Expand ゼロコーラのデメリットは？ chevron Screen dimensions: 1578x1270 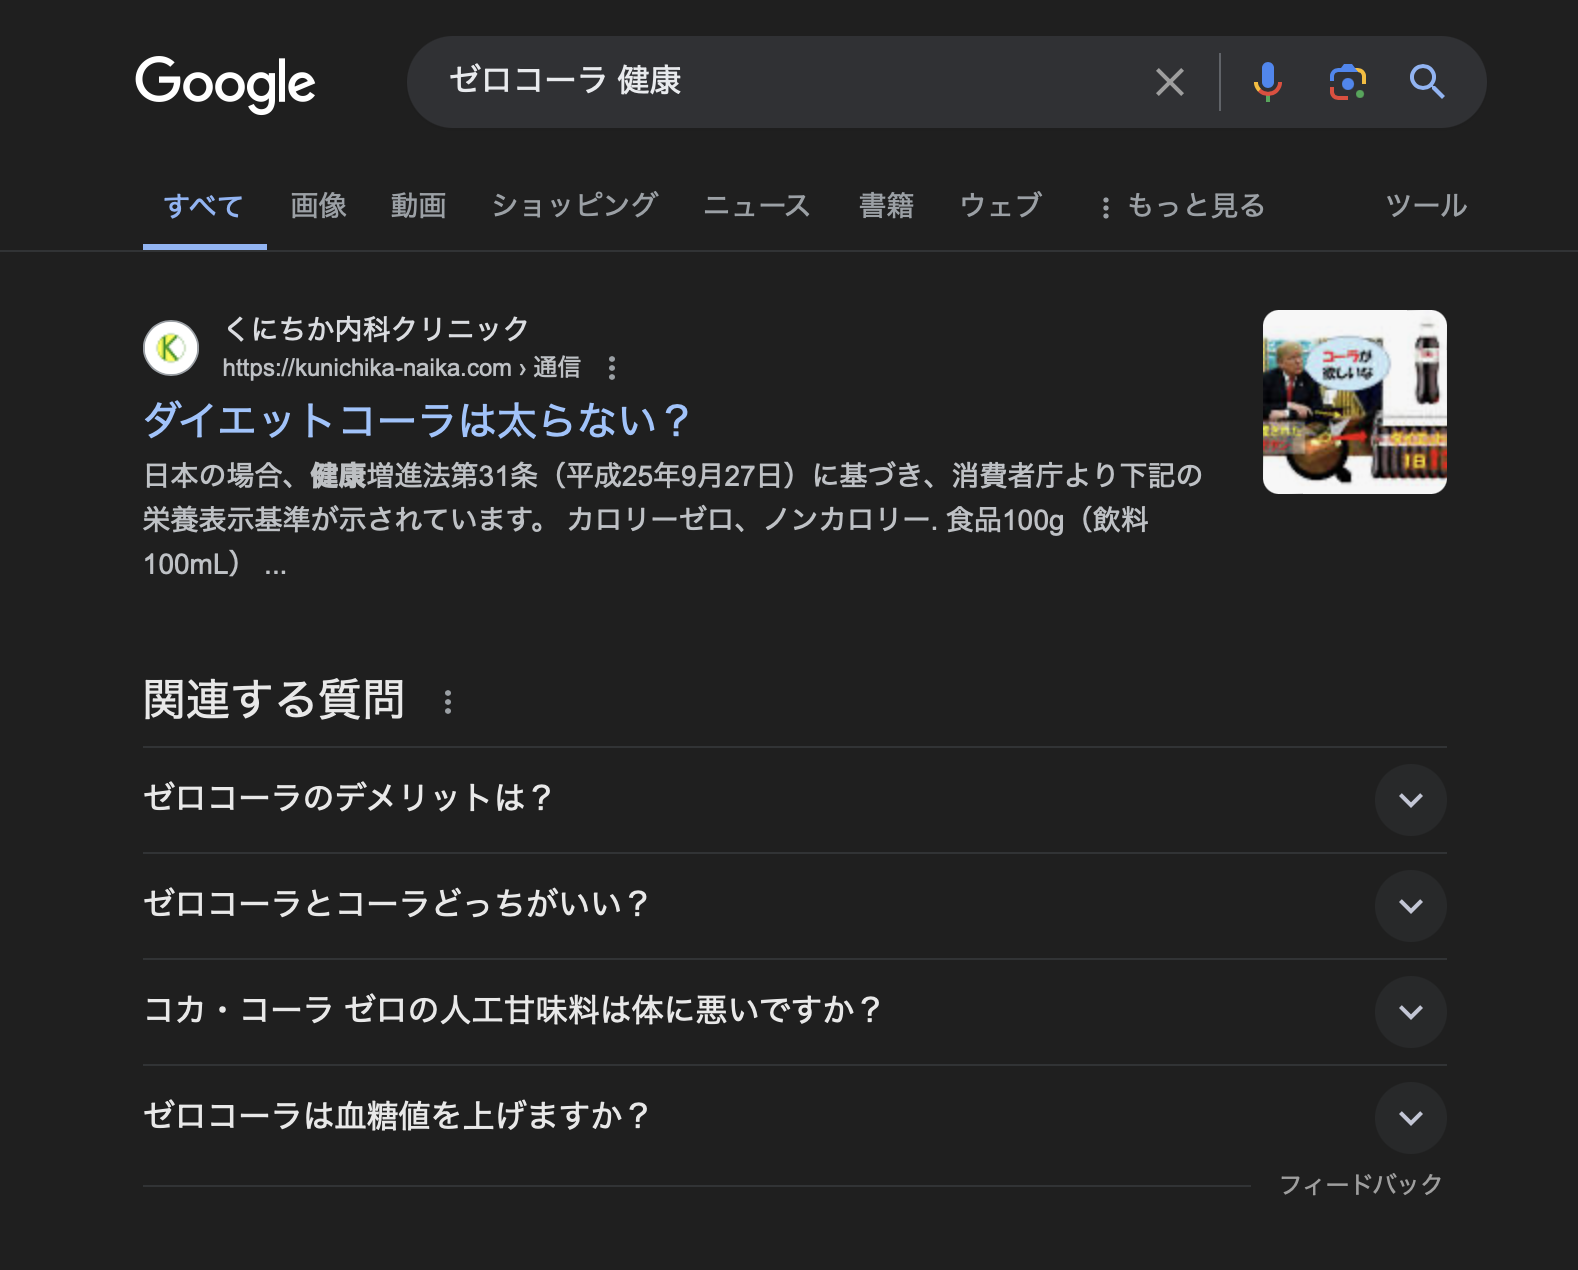coord(1411,800)
